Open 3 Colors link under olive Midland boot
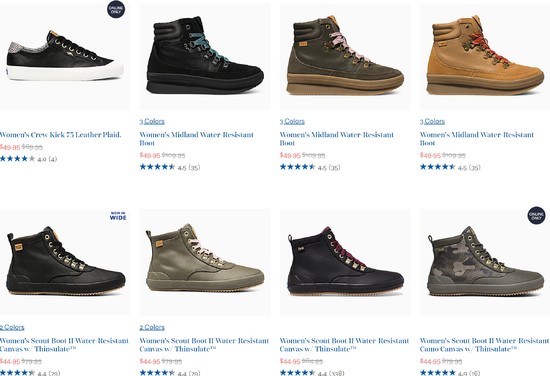 pyautogui.click(x=292, y=121)
